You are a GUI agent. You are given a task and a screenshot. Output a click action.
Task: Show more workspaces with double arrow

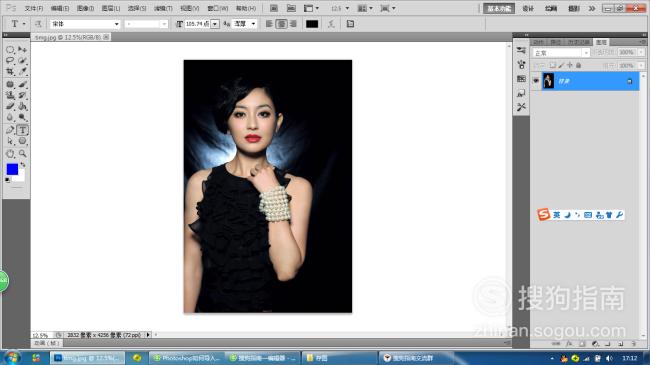(x=592, y=8)
